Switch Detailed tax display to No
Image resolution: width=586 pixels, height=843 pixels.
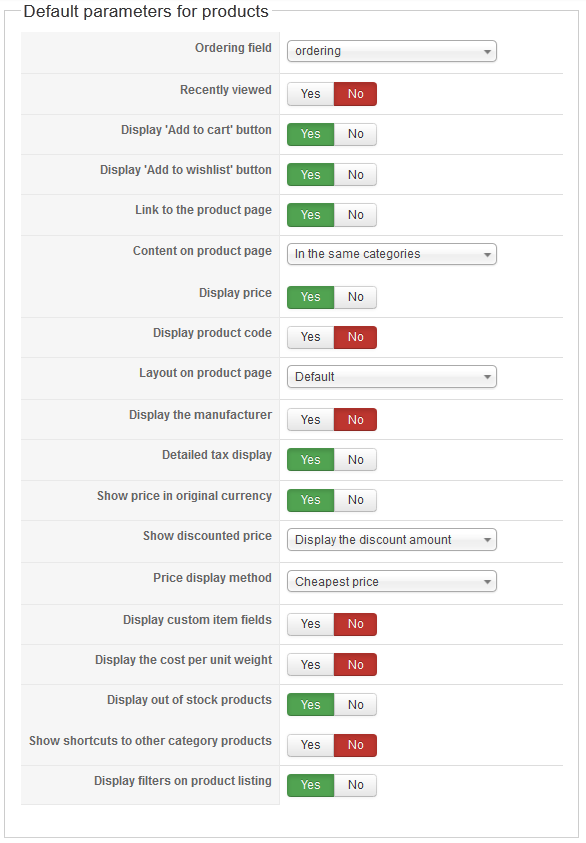point(355,460)
